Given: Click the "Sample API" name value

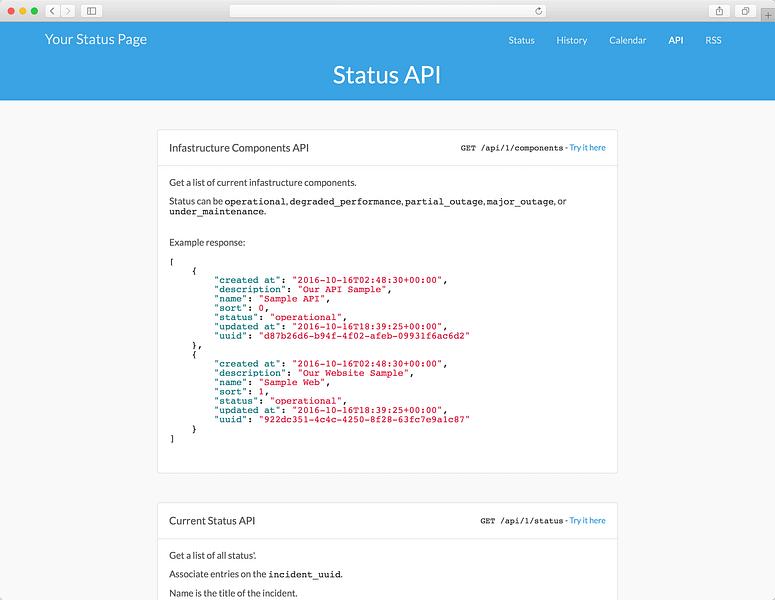Looking at the screenshot, I should (292, 299).
